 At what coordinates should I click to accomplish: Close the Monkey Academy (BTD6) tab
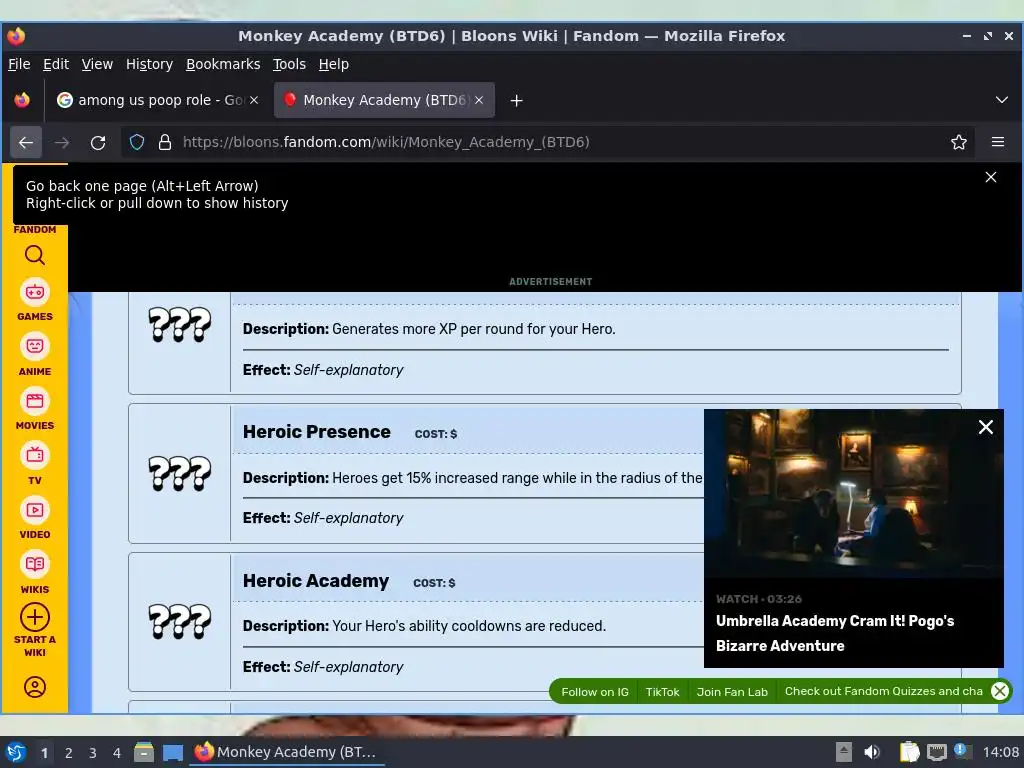point(479,101)
